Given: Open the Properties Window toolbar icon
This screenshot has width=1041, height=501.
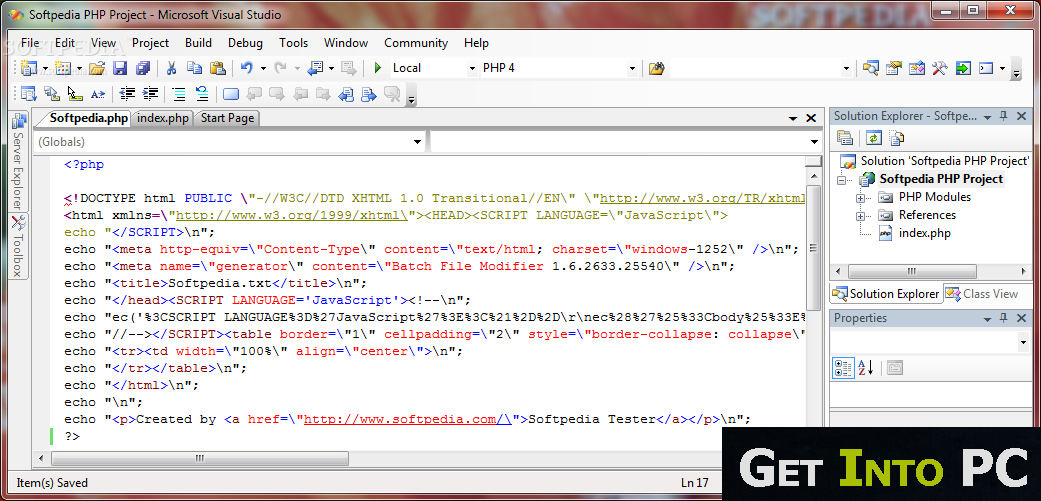Looking at the screenshot, I should coord(894,68).
